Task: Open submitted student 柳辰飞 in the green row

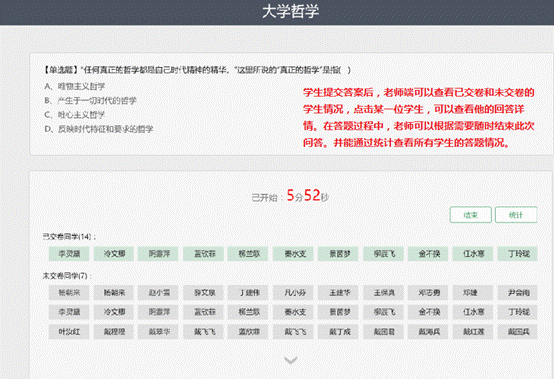Action: [383, 254]
